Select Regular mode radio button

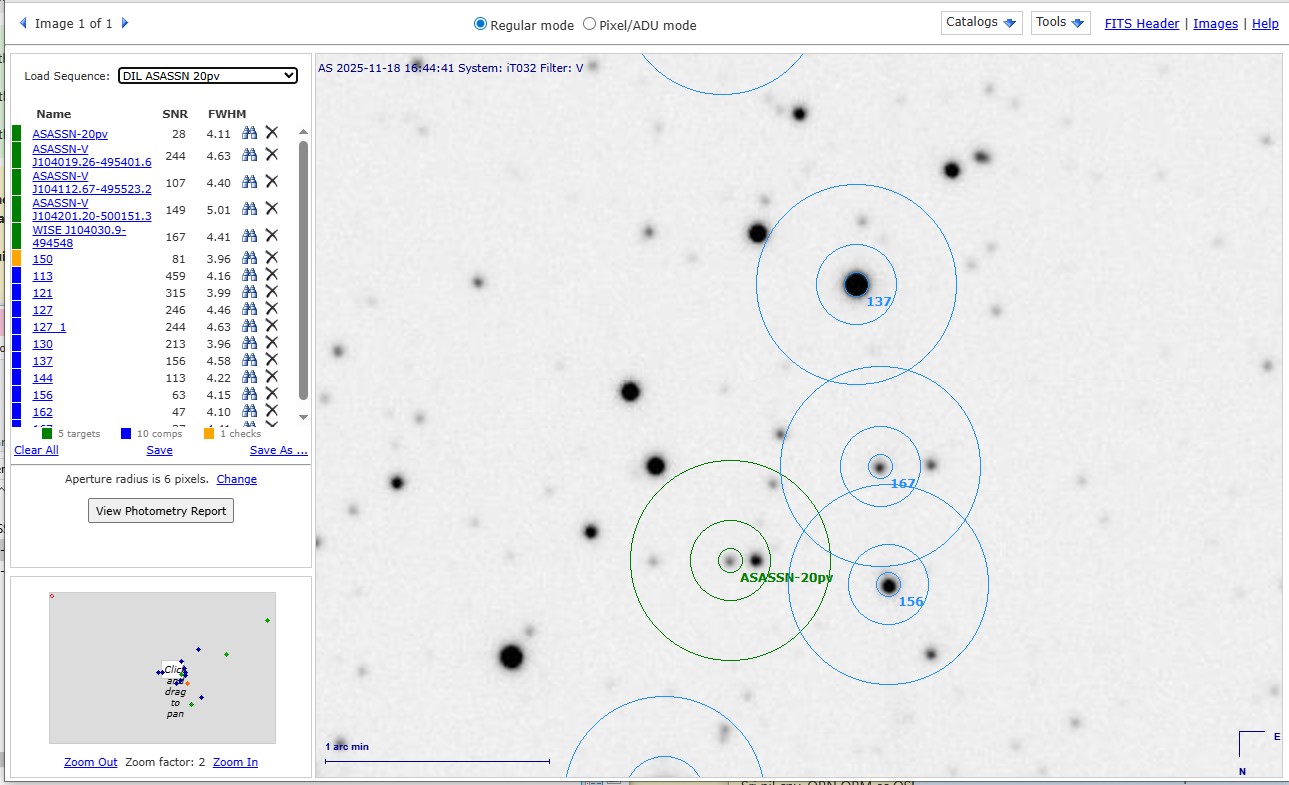click(480, 24)
